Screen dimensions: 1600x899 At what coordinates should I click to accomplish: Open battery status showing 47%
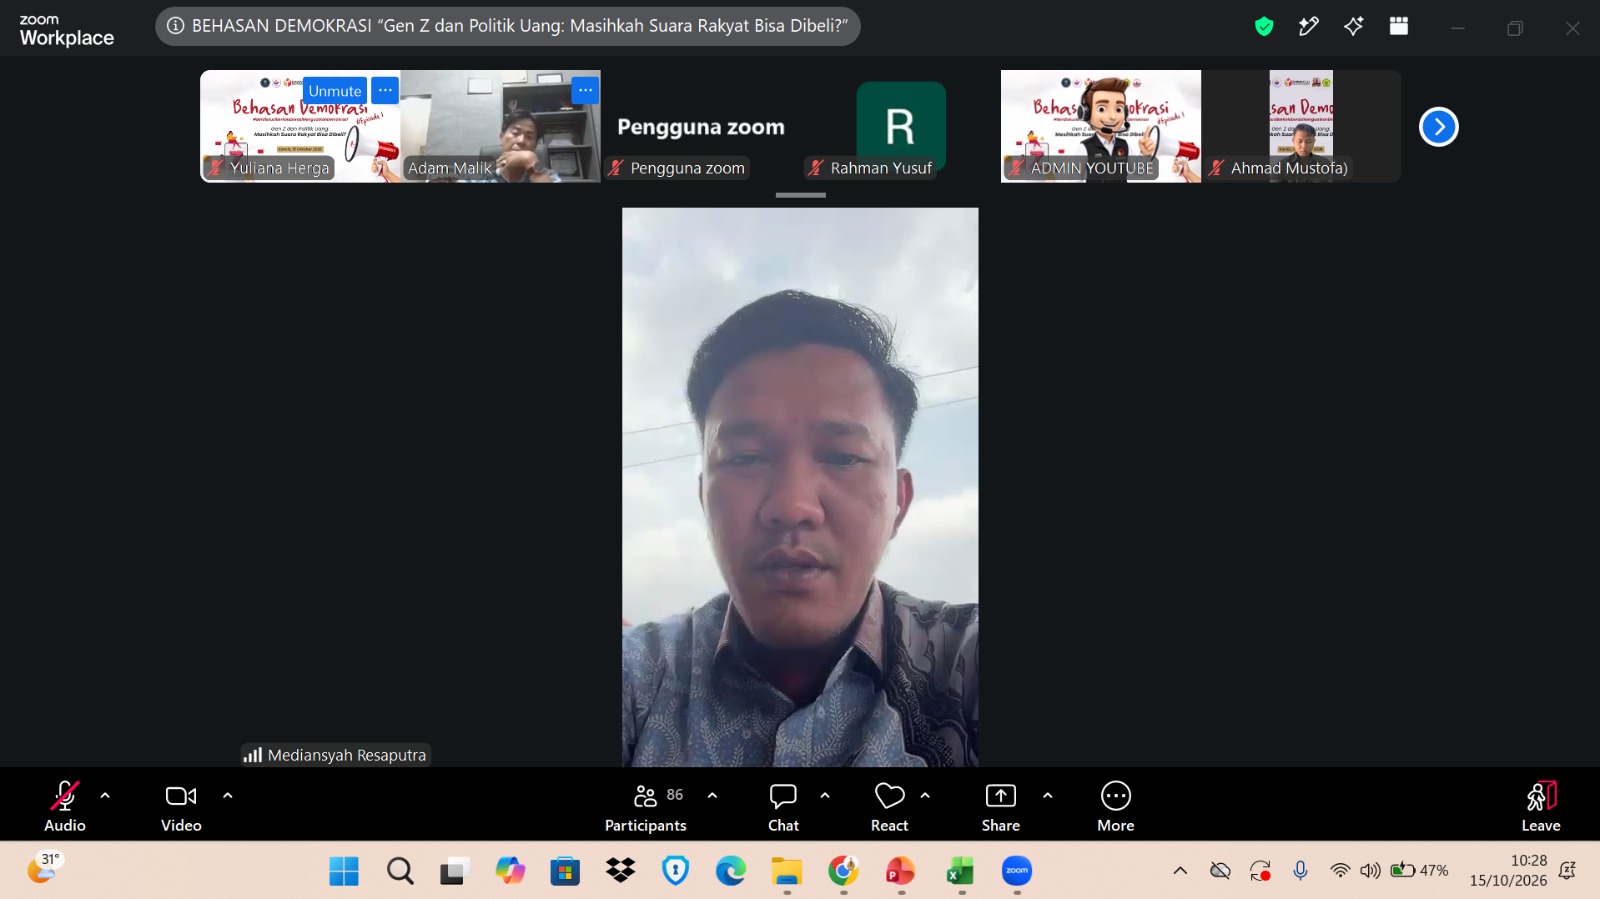[1419, 870]
